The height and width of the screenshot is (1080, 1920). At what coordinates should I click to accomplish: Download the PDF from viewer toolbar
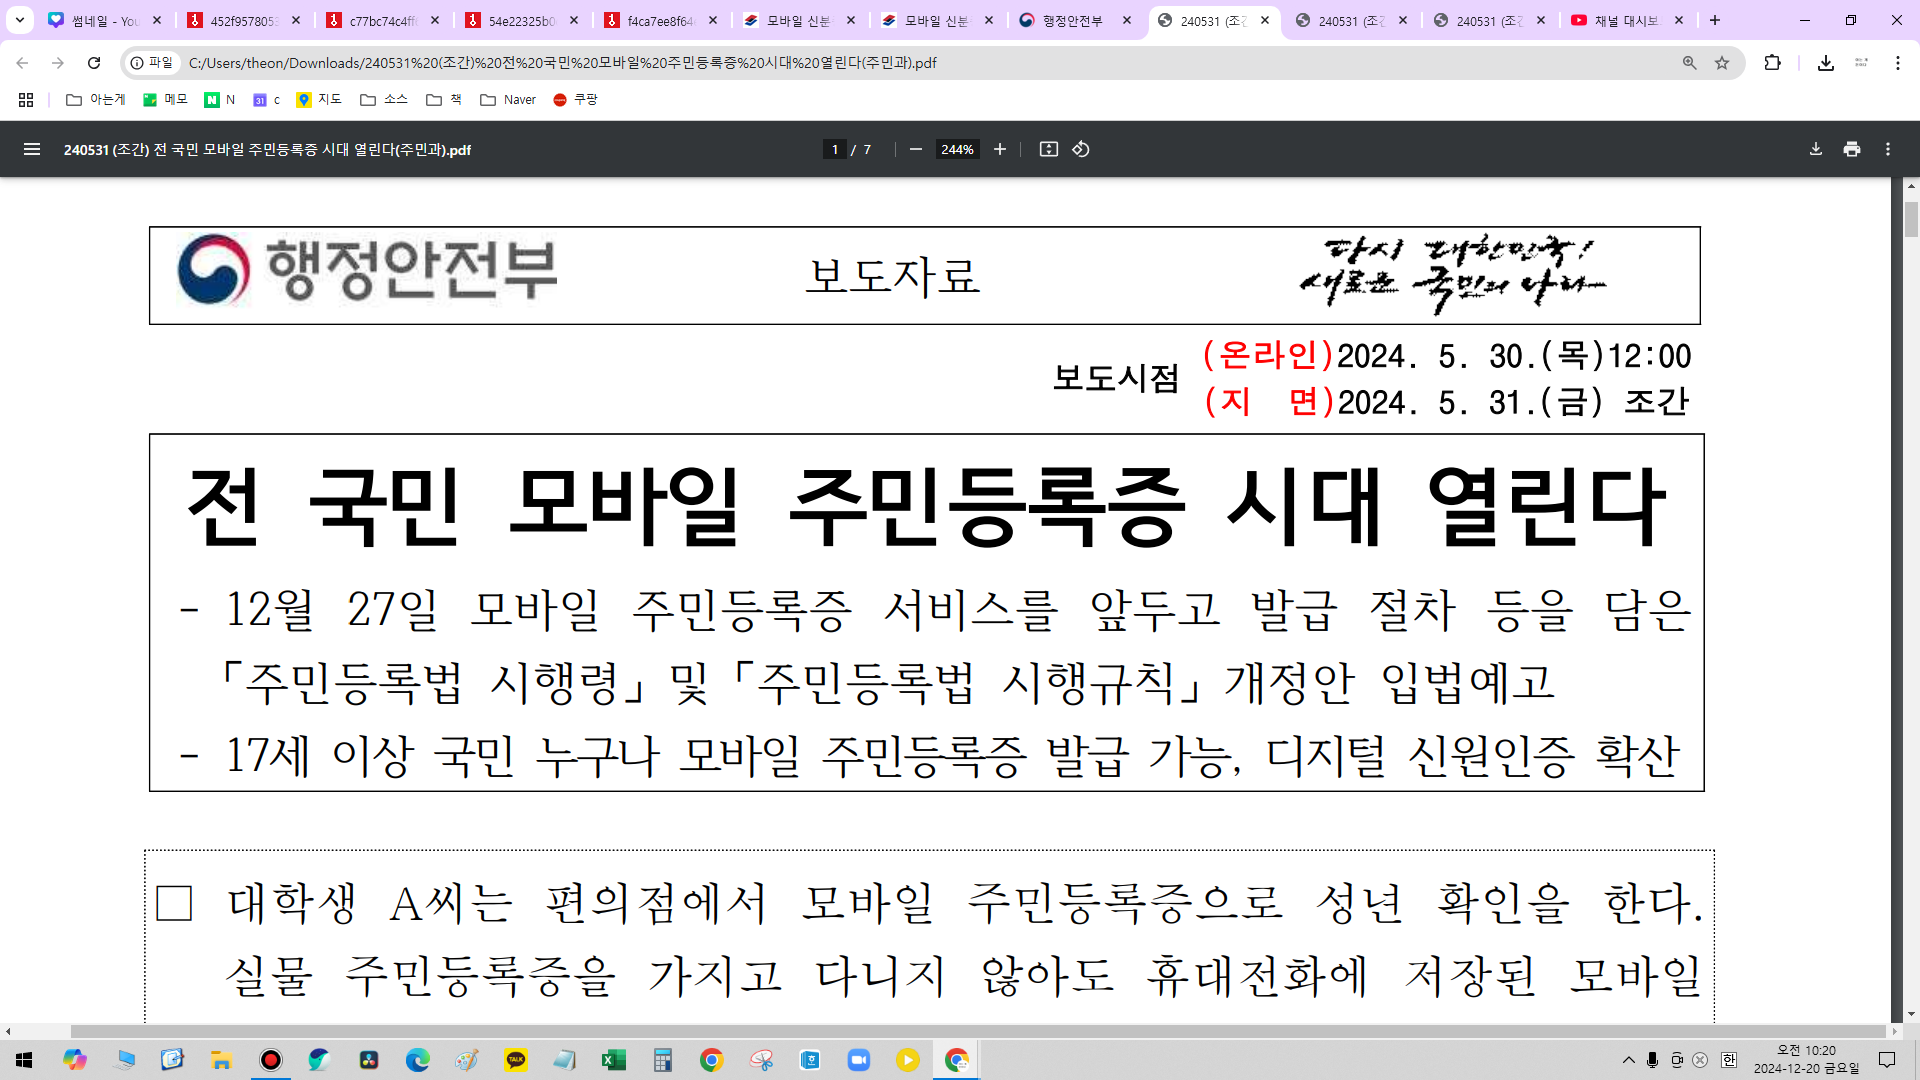(1815, 149)
